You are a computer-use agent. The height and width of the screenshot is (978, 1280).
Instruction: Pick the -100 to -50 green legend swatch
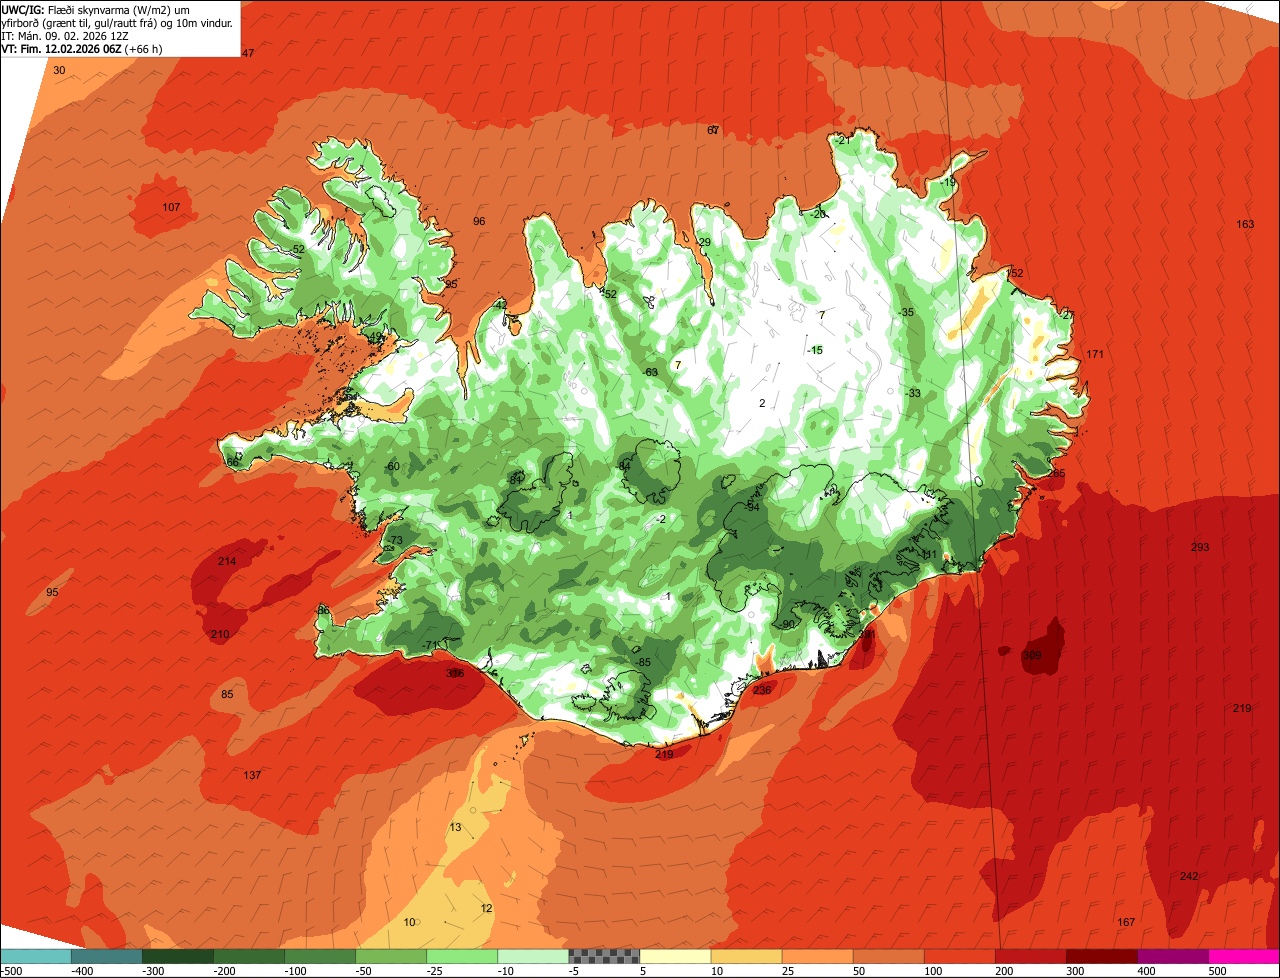[319, 956]
